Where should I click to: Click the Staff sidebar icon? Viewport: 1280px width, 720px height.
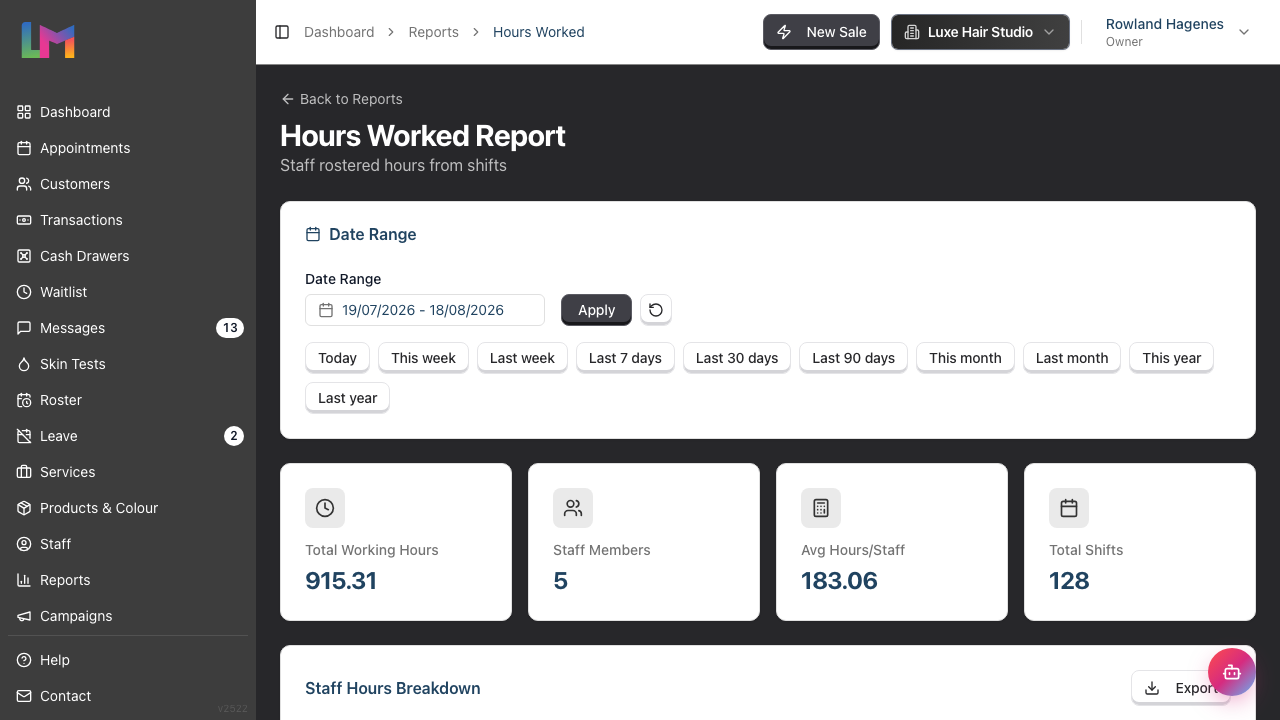pos(24,544)
